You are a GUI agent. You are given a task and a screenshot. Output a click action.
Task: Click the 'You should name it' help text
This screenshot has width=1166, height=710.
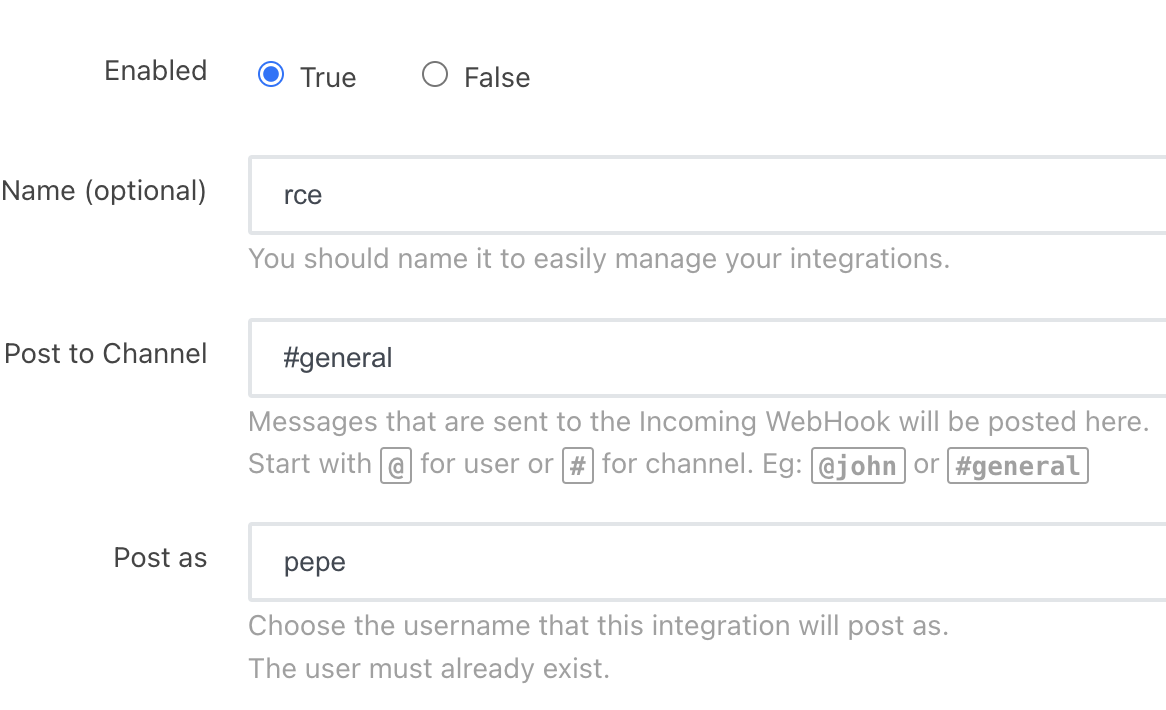[x=598, y=259]
